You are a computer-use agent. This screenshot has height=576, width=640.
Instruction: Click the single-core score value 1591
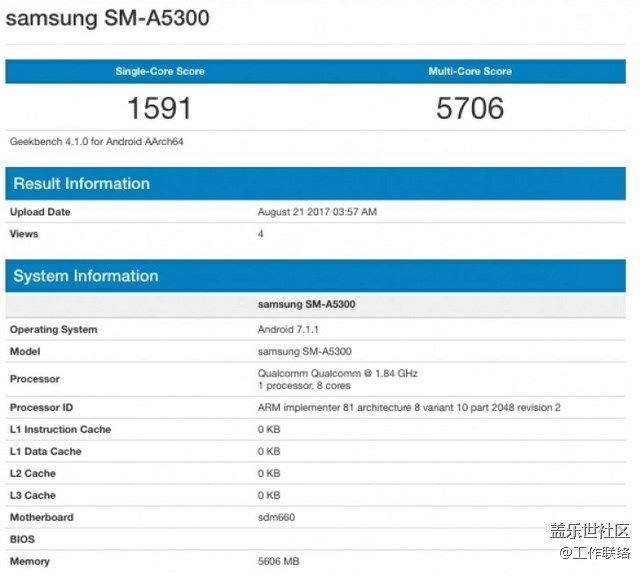point(158,107)
